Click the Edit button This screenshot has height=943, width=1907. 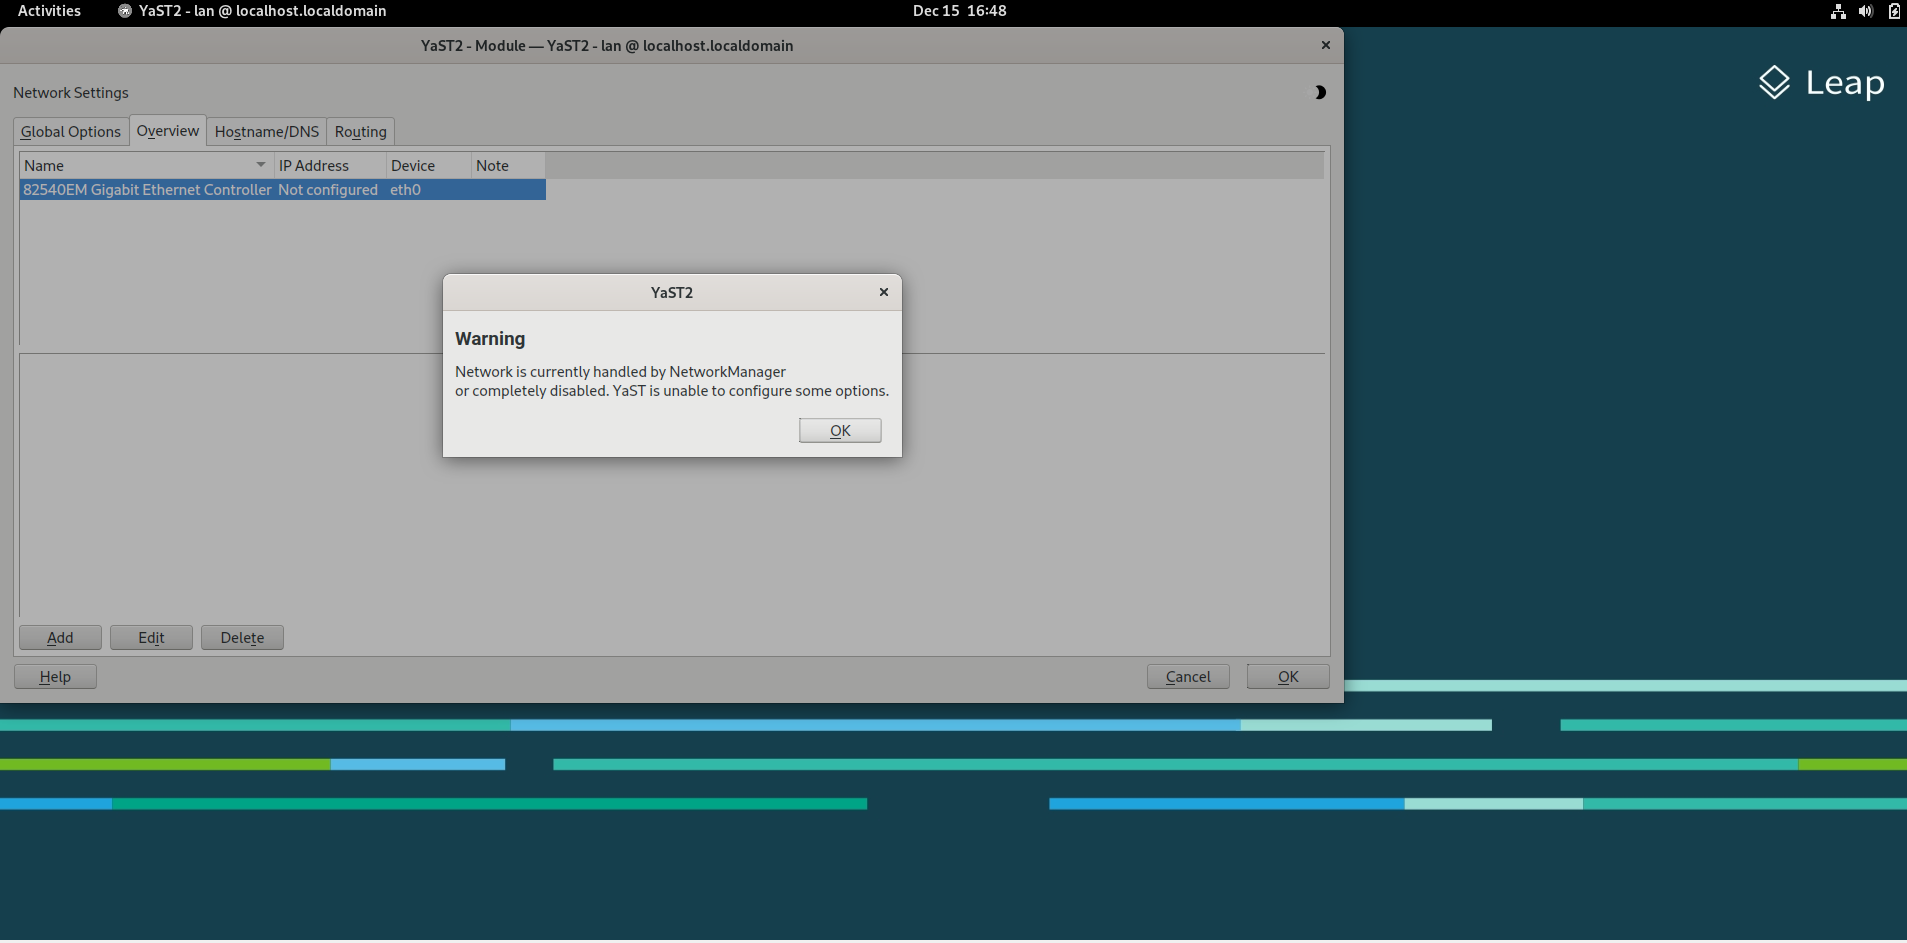pyautogui.click(x=151, y=637)
